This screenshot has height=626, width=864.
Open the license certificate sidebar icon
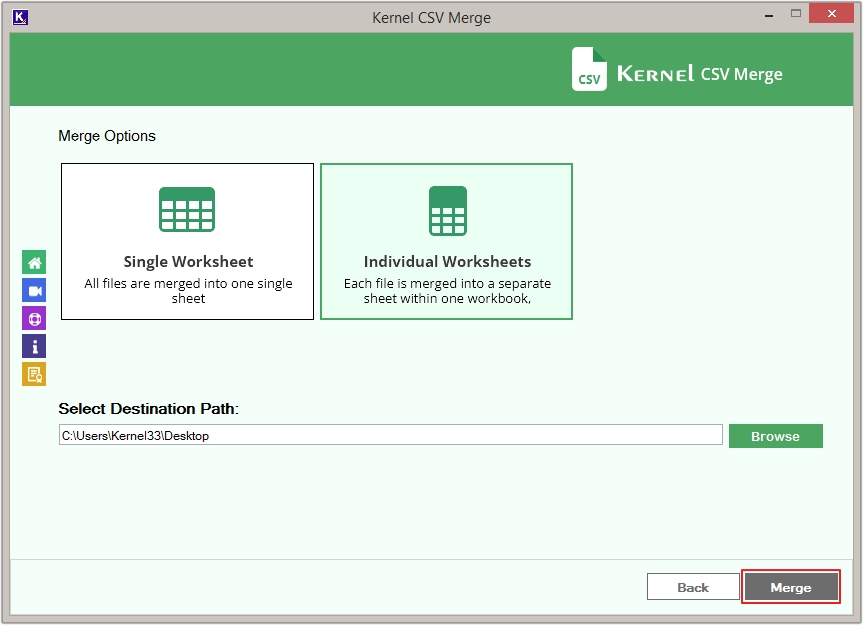(34, 375)
